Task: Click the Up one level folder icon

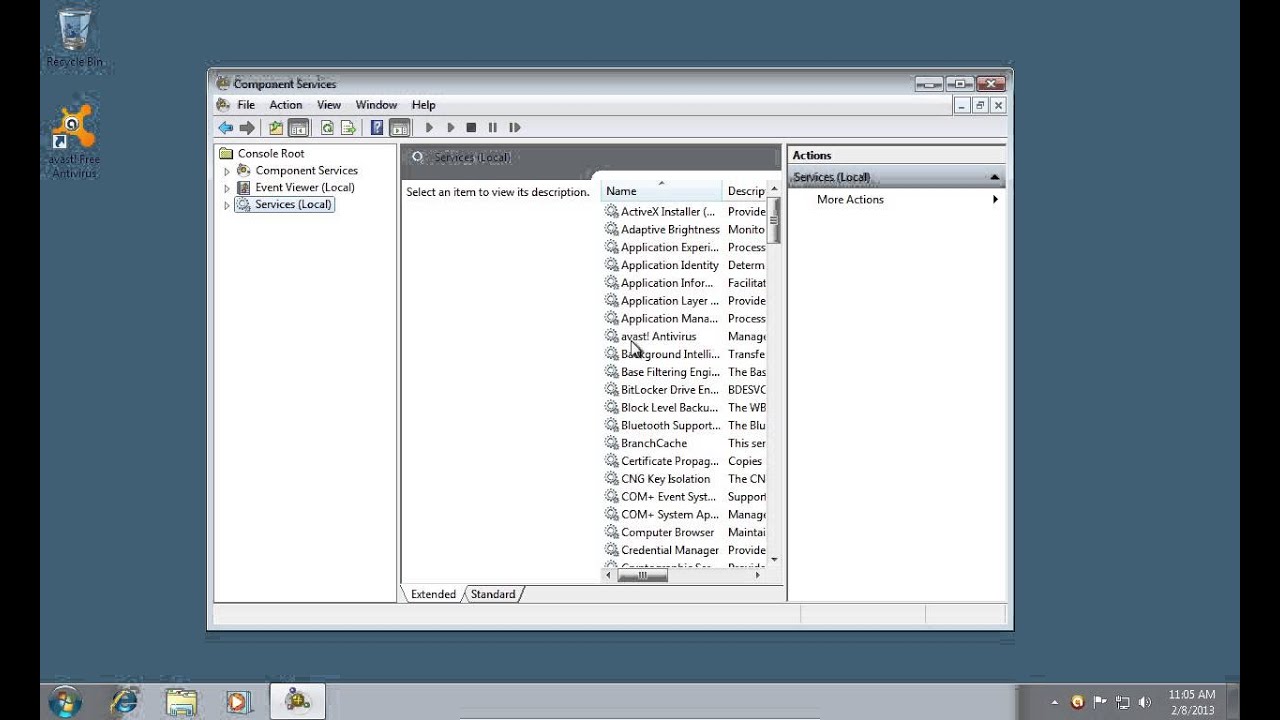Action: click(275, 128)
